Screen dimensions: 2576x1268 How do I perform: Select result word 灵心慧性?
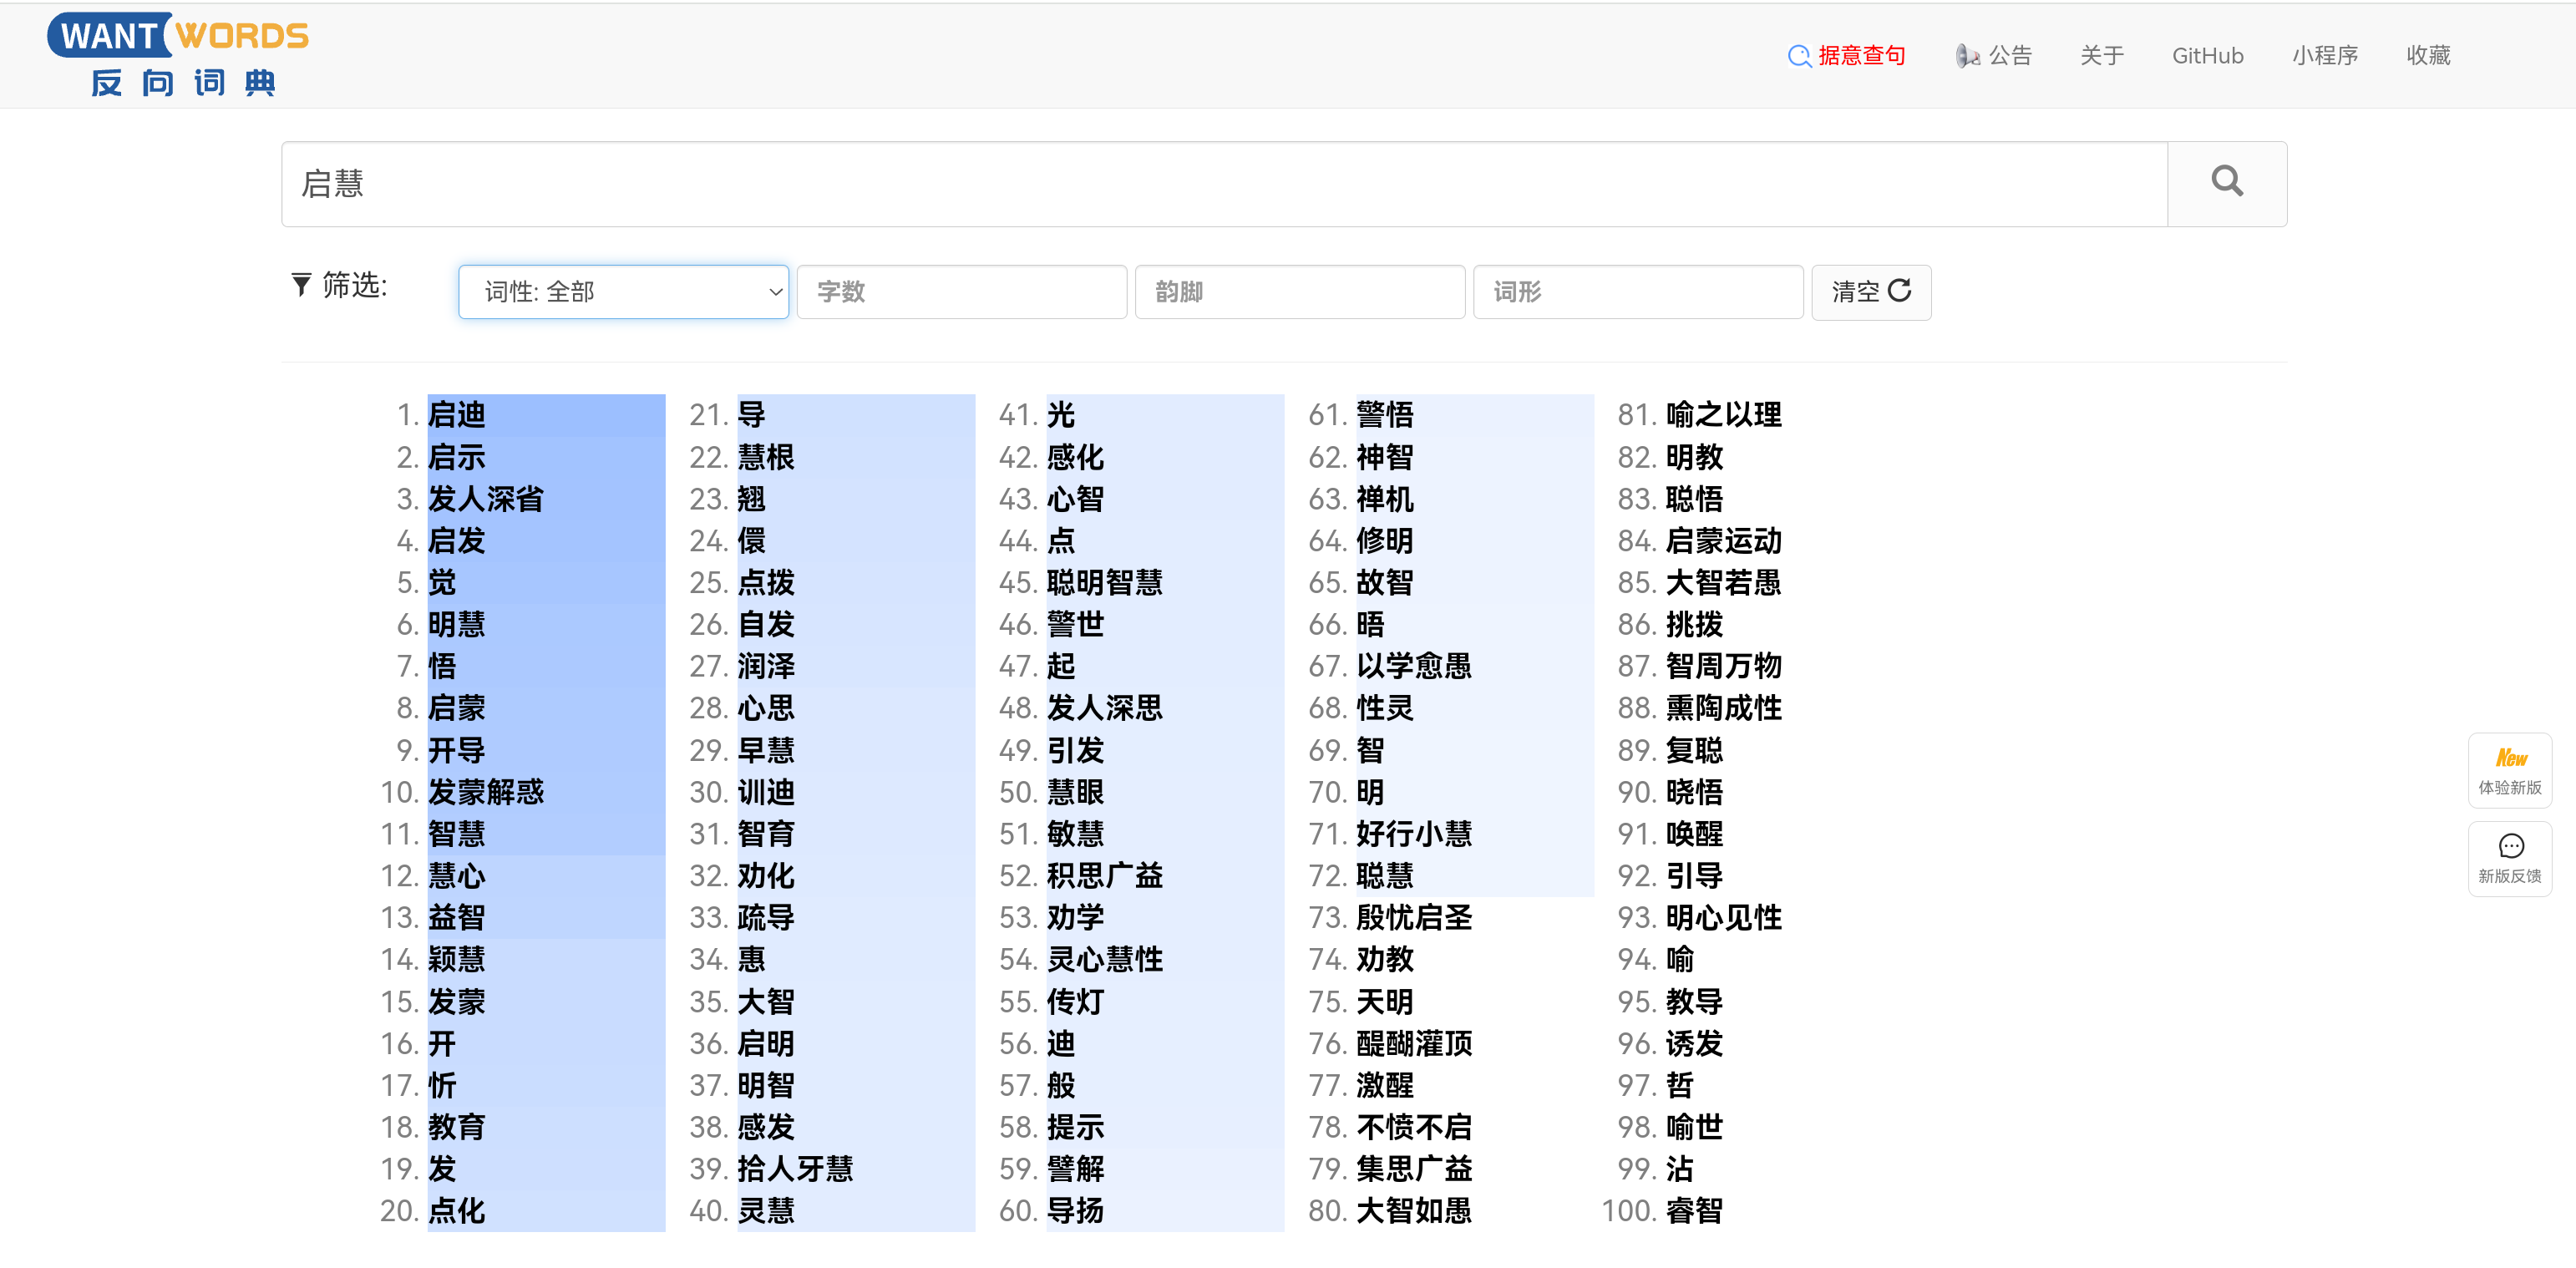1105,959
